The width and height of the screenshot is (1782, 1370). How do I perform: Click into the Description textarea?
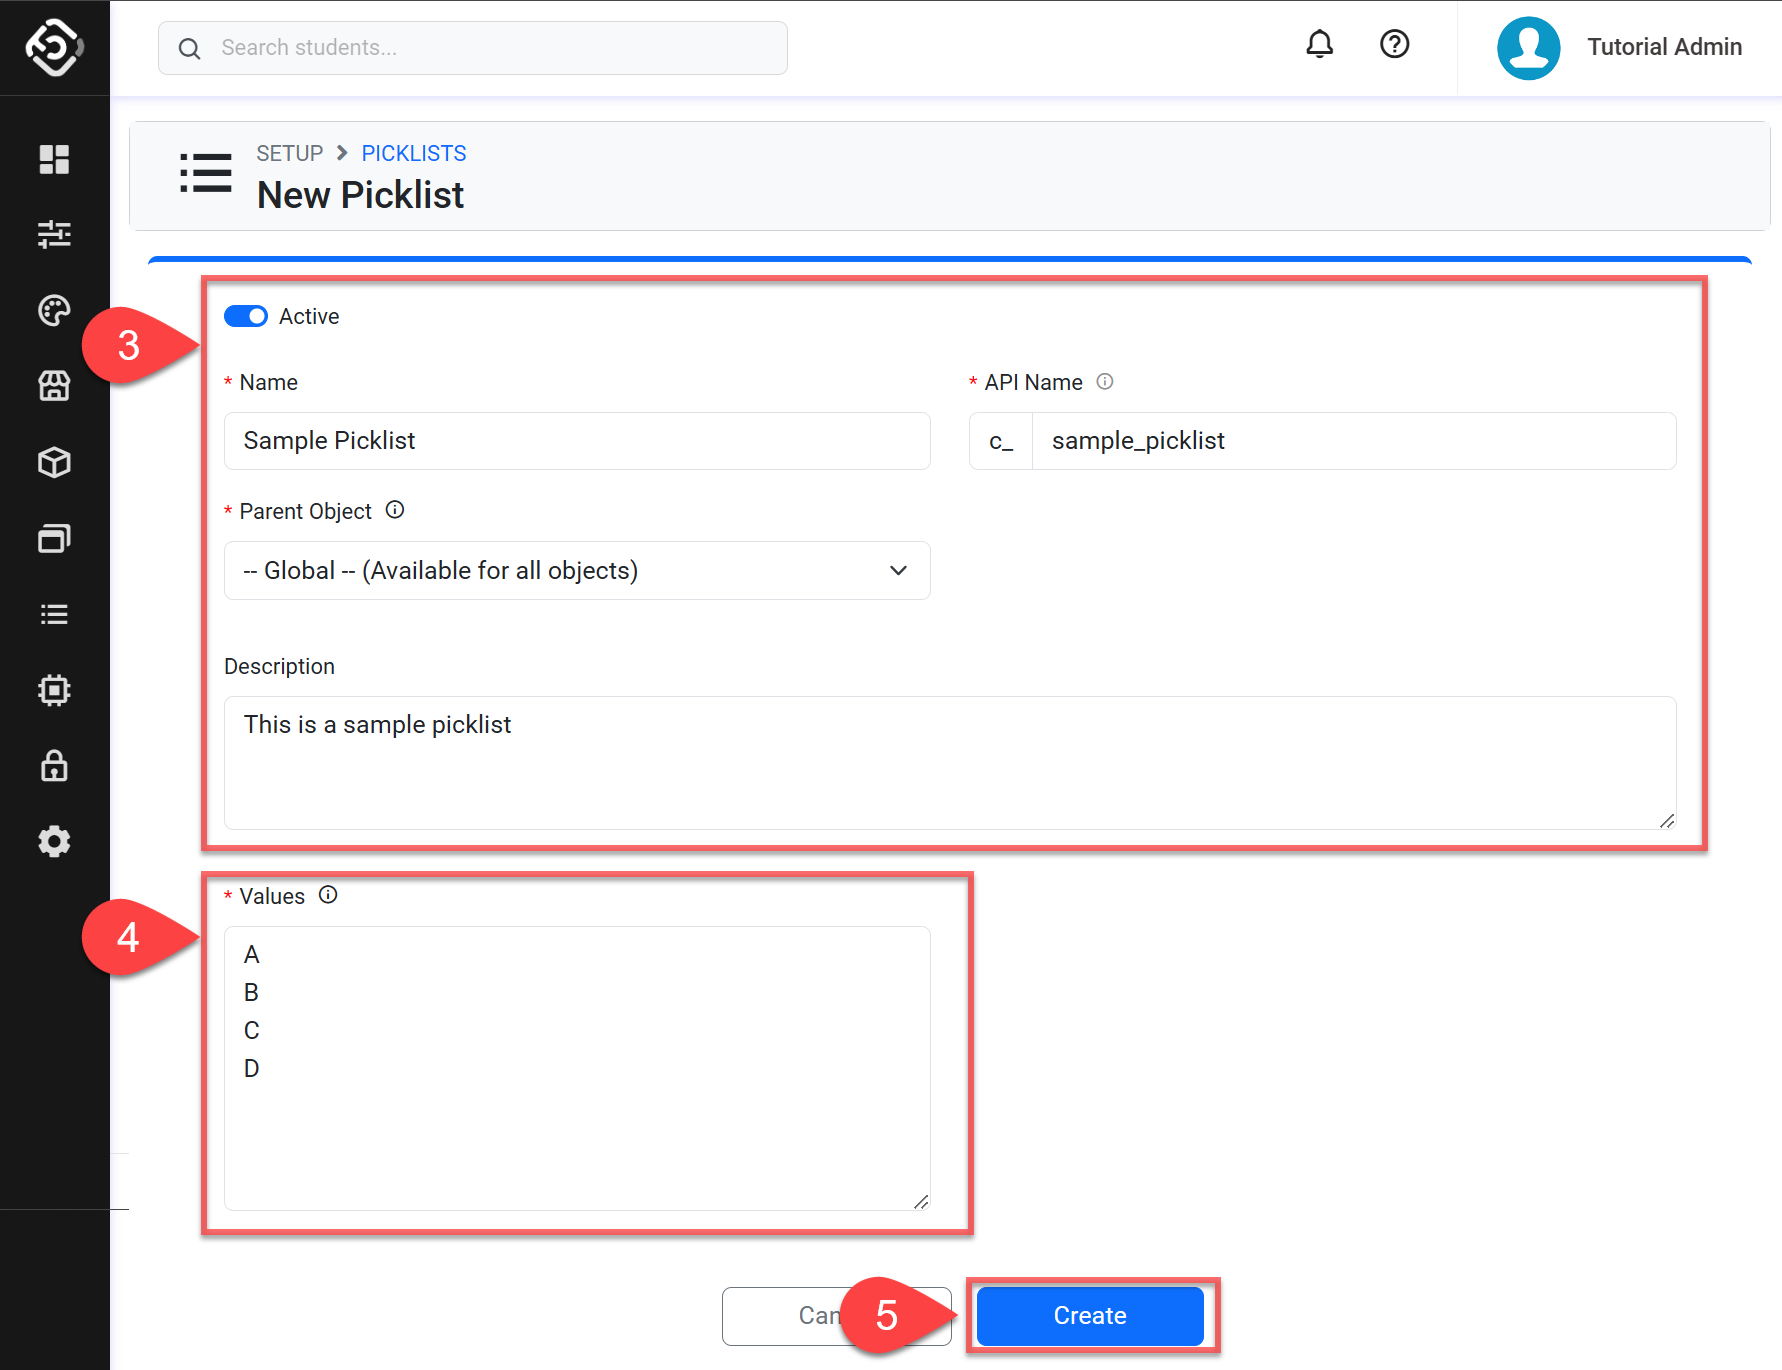click(950, 763)
